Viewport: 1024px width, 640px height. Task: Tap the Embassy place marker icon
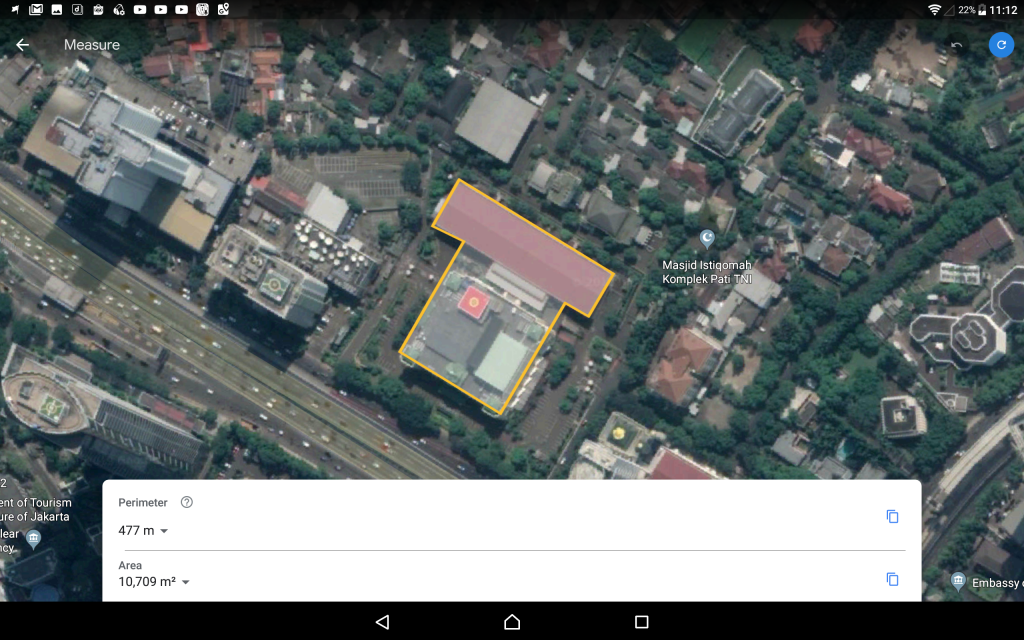[958, 581]
